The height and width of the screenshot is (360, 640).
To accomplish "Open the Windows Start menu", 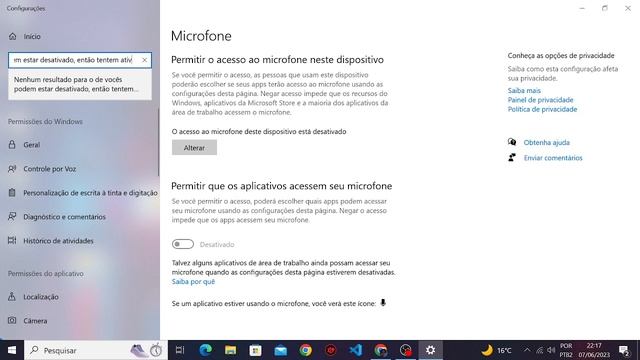I will pos(12,350).
